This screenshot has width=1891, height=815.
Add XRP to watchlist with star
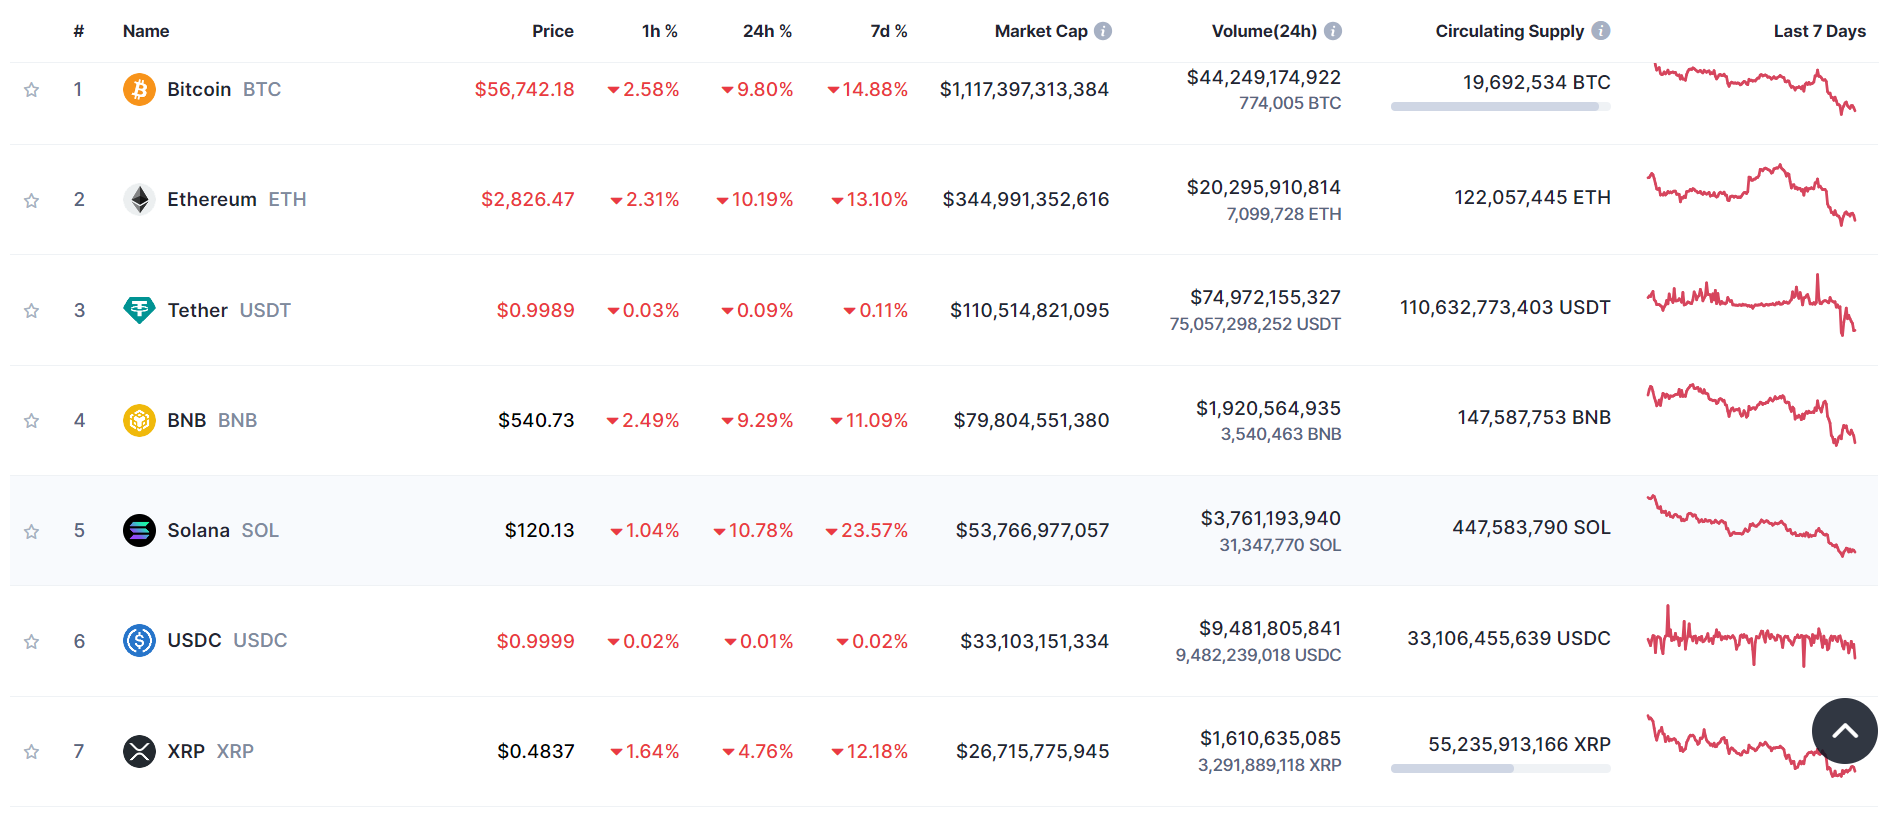(x=32, y=752)
